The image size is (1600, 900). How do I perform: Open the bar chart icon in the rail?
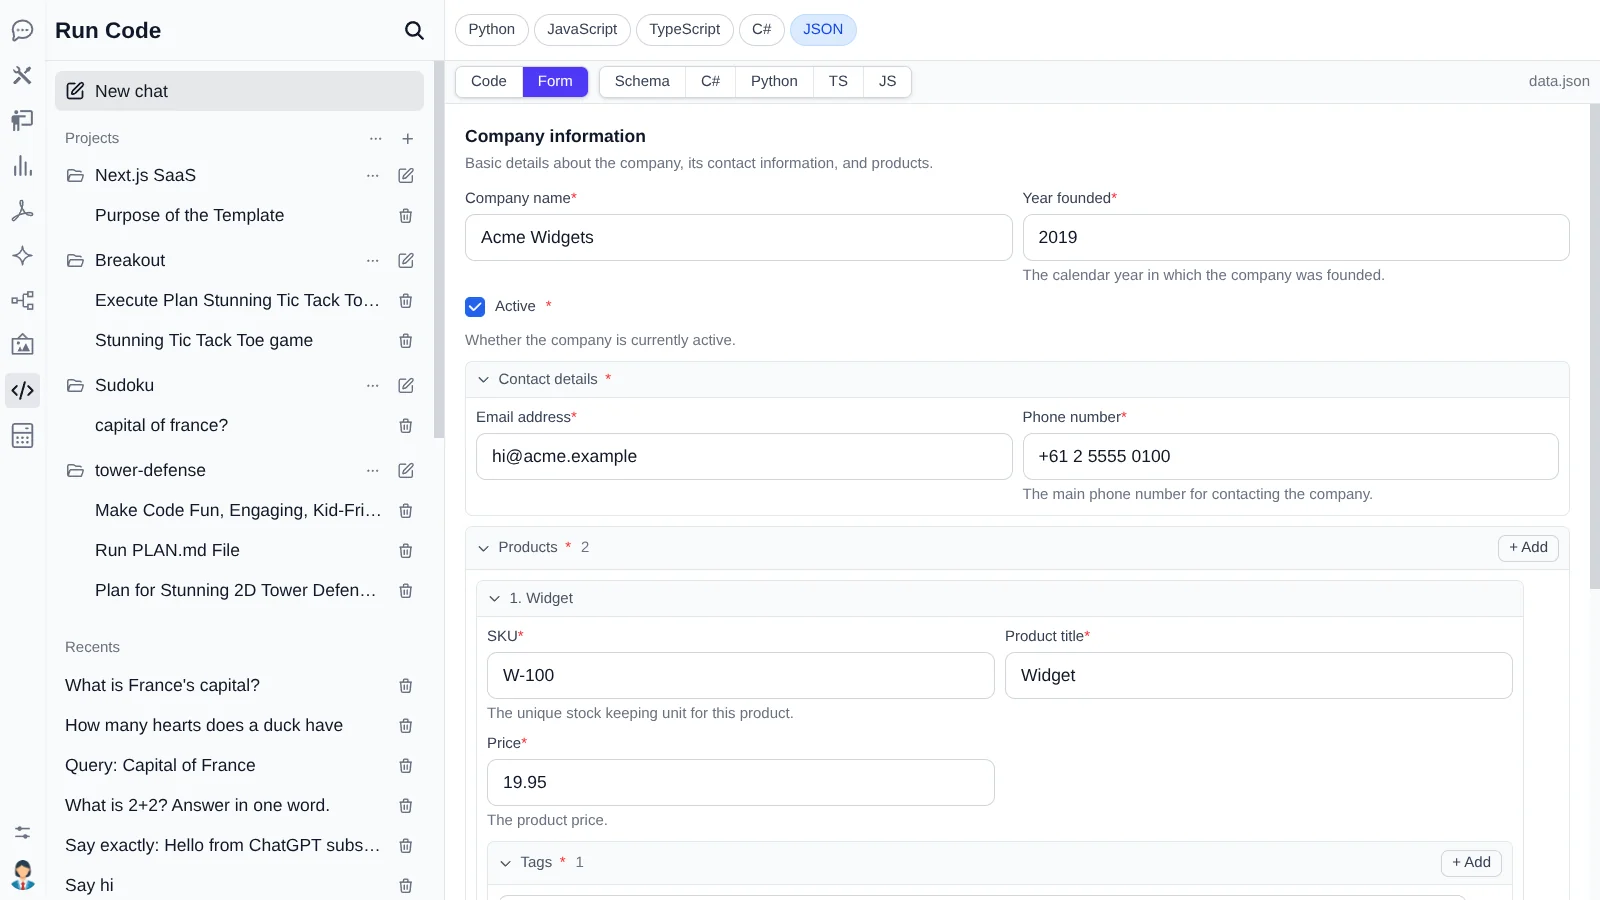pos(22,166)
